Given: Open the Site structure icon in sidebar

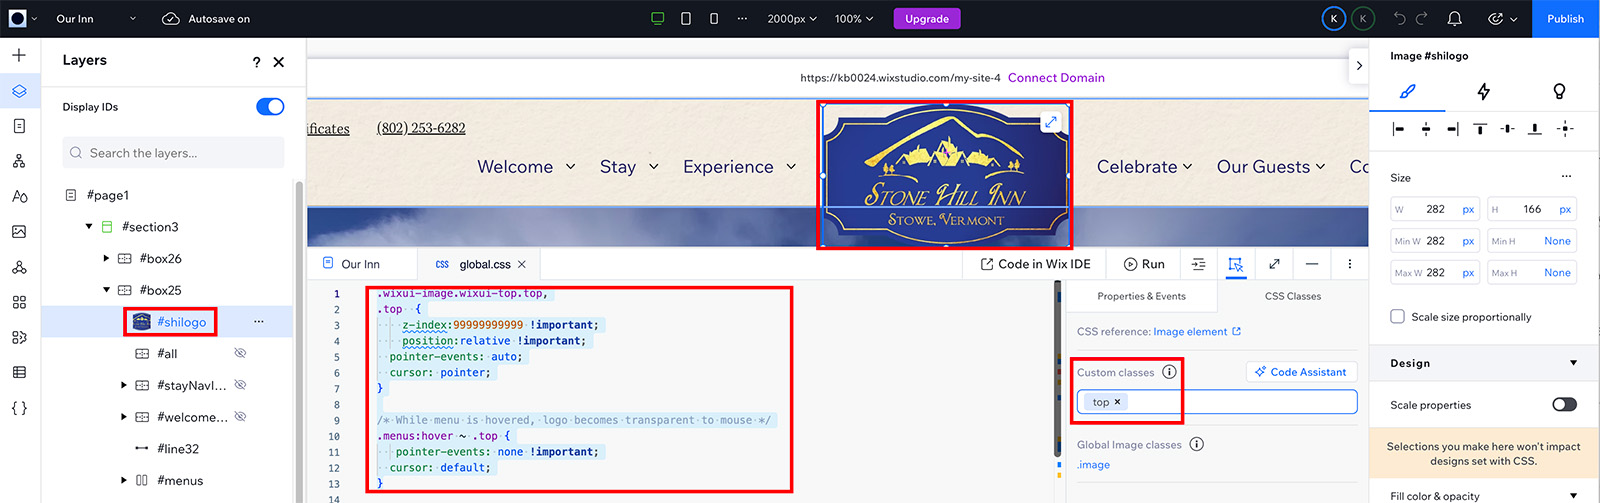Looking at the screenshot, I should (19, 161).
